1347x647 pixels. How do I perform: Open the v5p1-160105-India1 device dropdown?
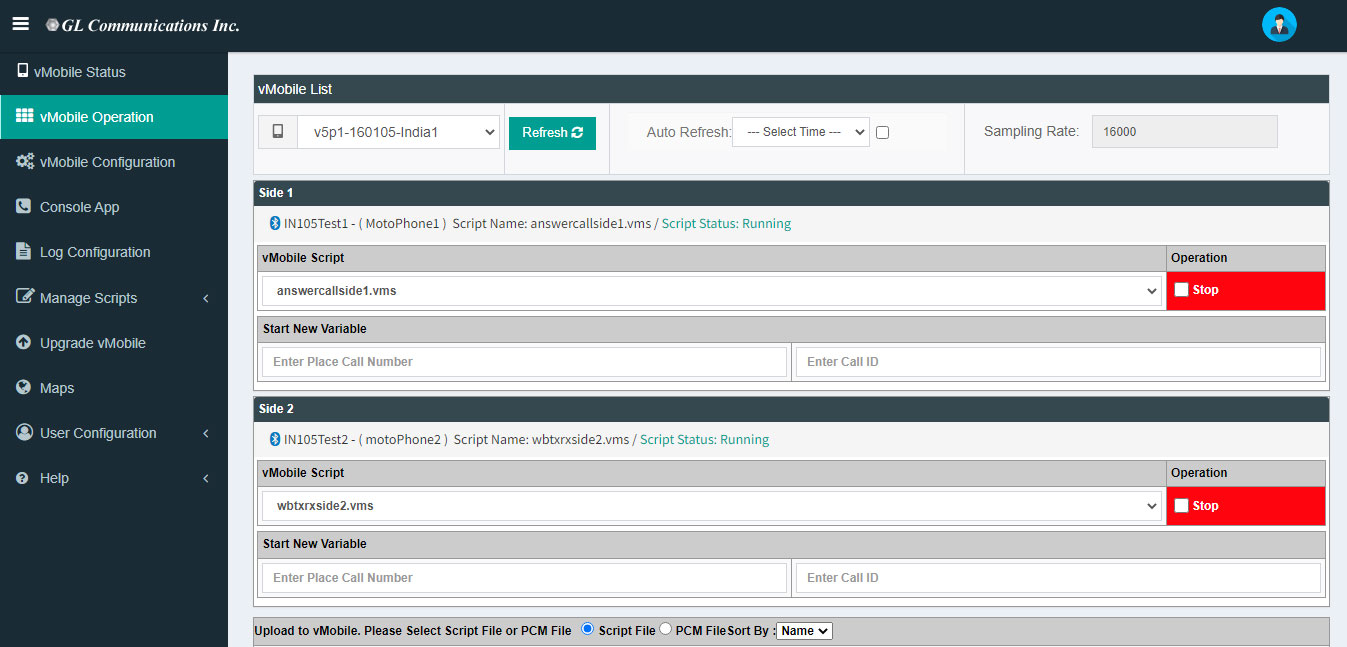pyautogui.click(x=398, y=132)
